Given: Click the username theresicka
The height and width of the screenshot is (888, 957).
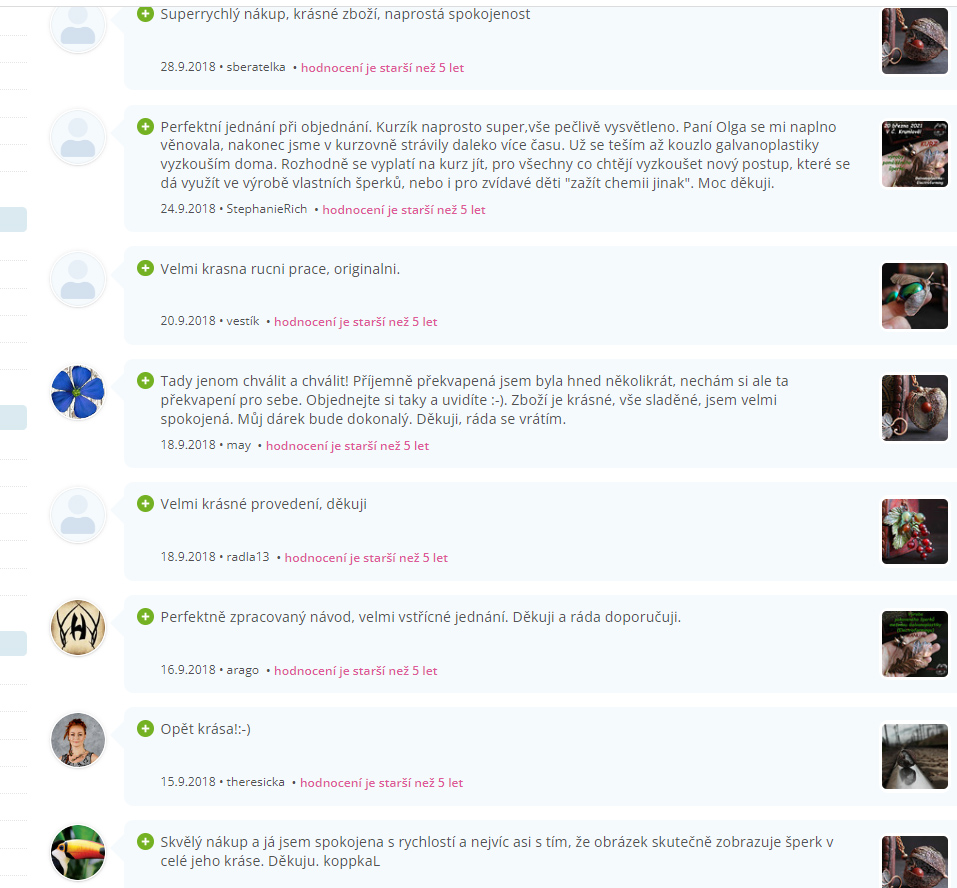Looking at the screenshot, I should point(255,782).
